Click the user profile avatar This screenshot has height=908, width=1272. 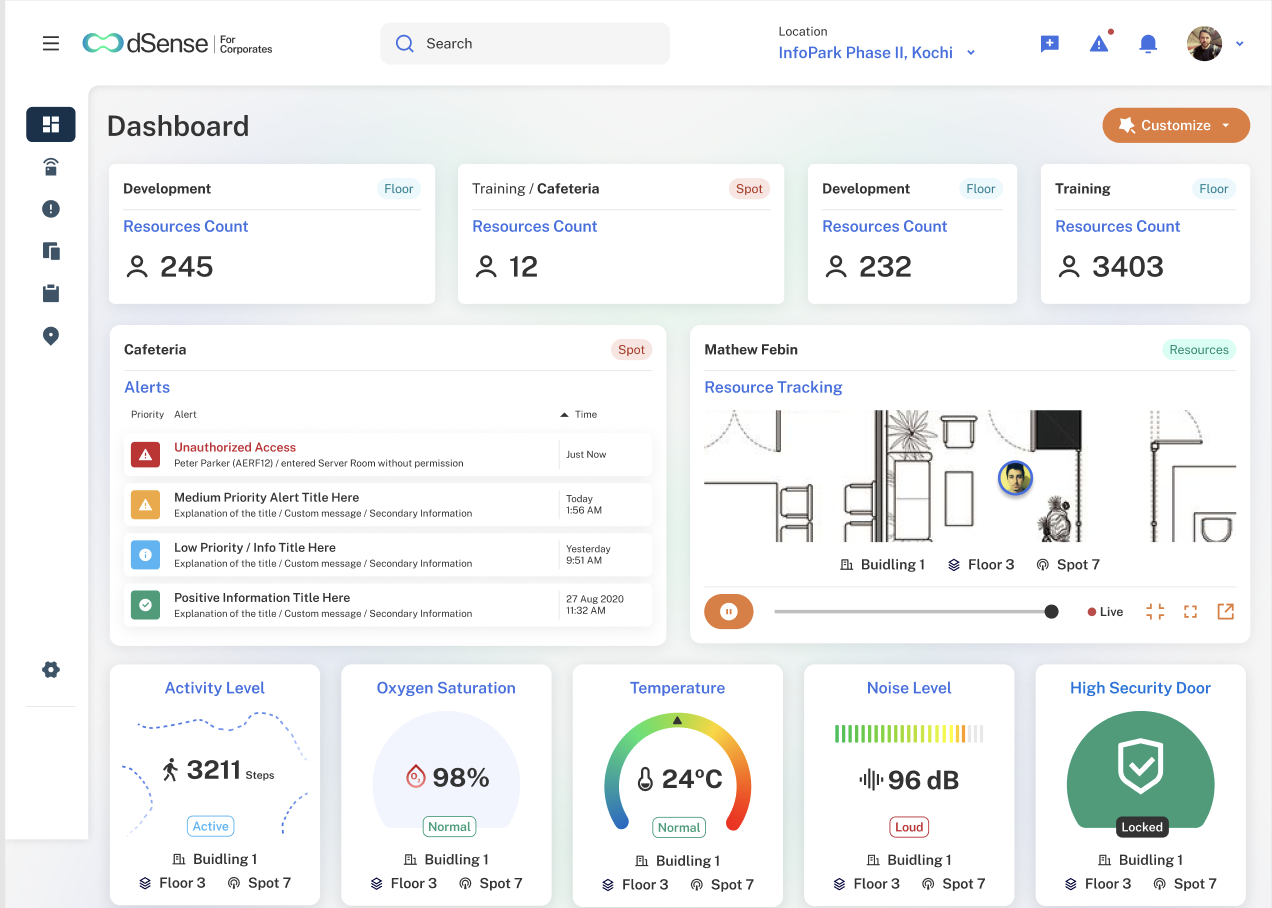click(x=1204, y=44)
